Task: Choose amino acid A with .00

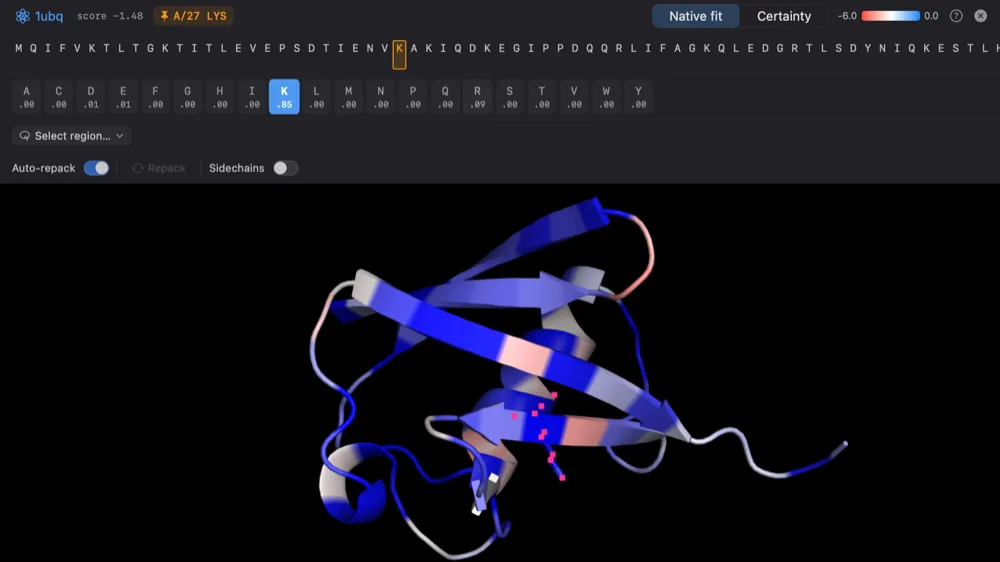Action: coord(26,97)
